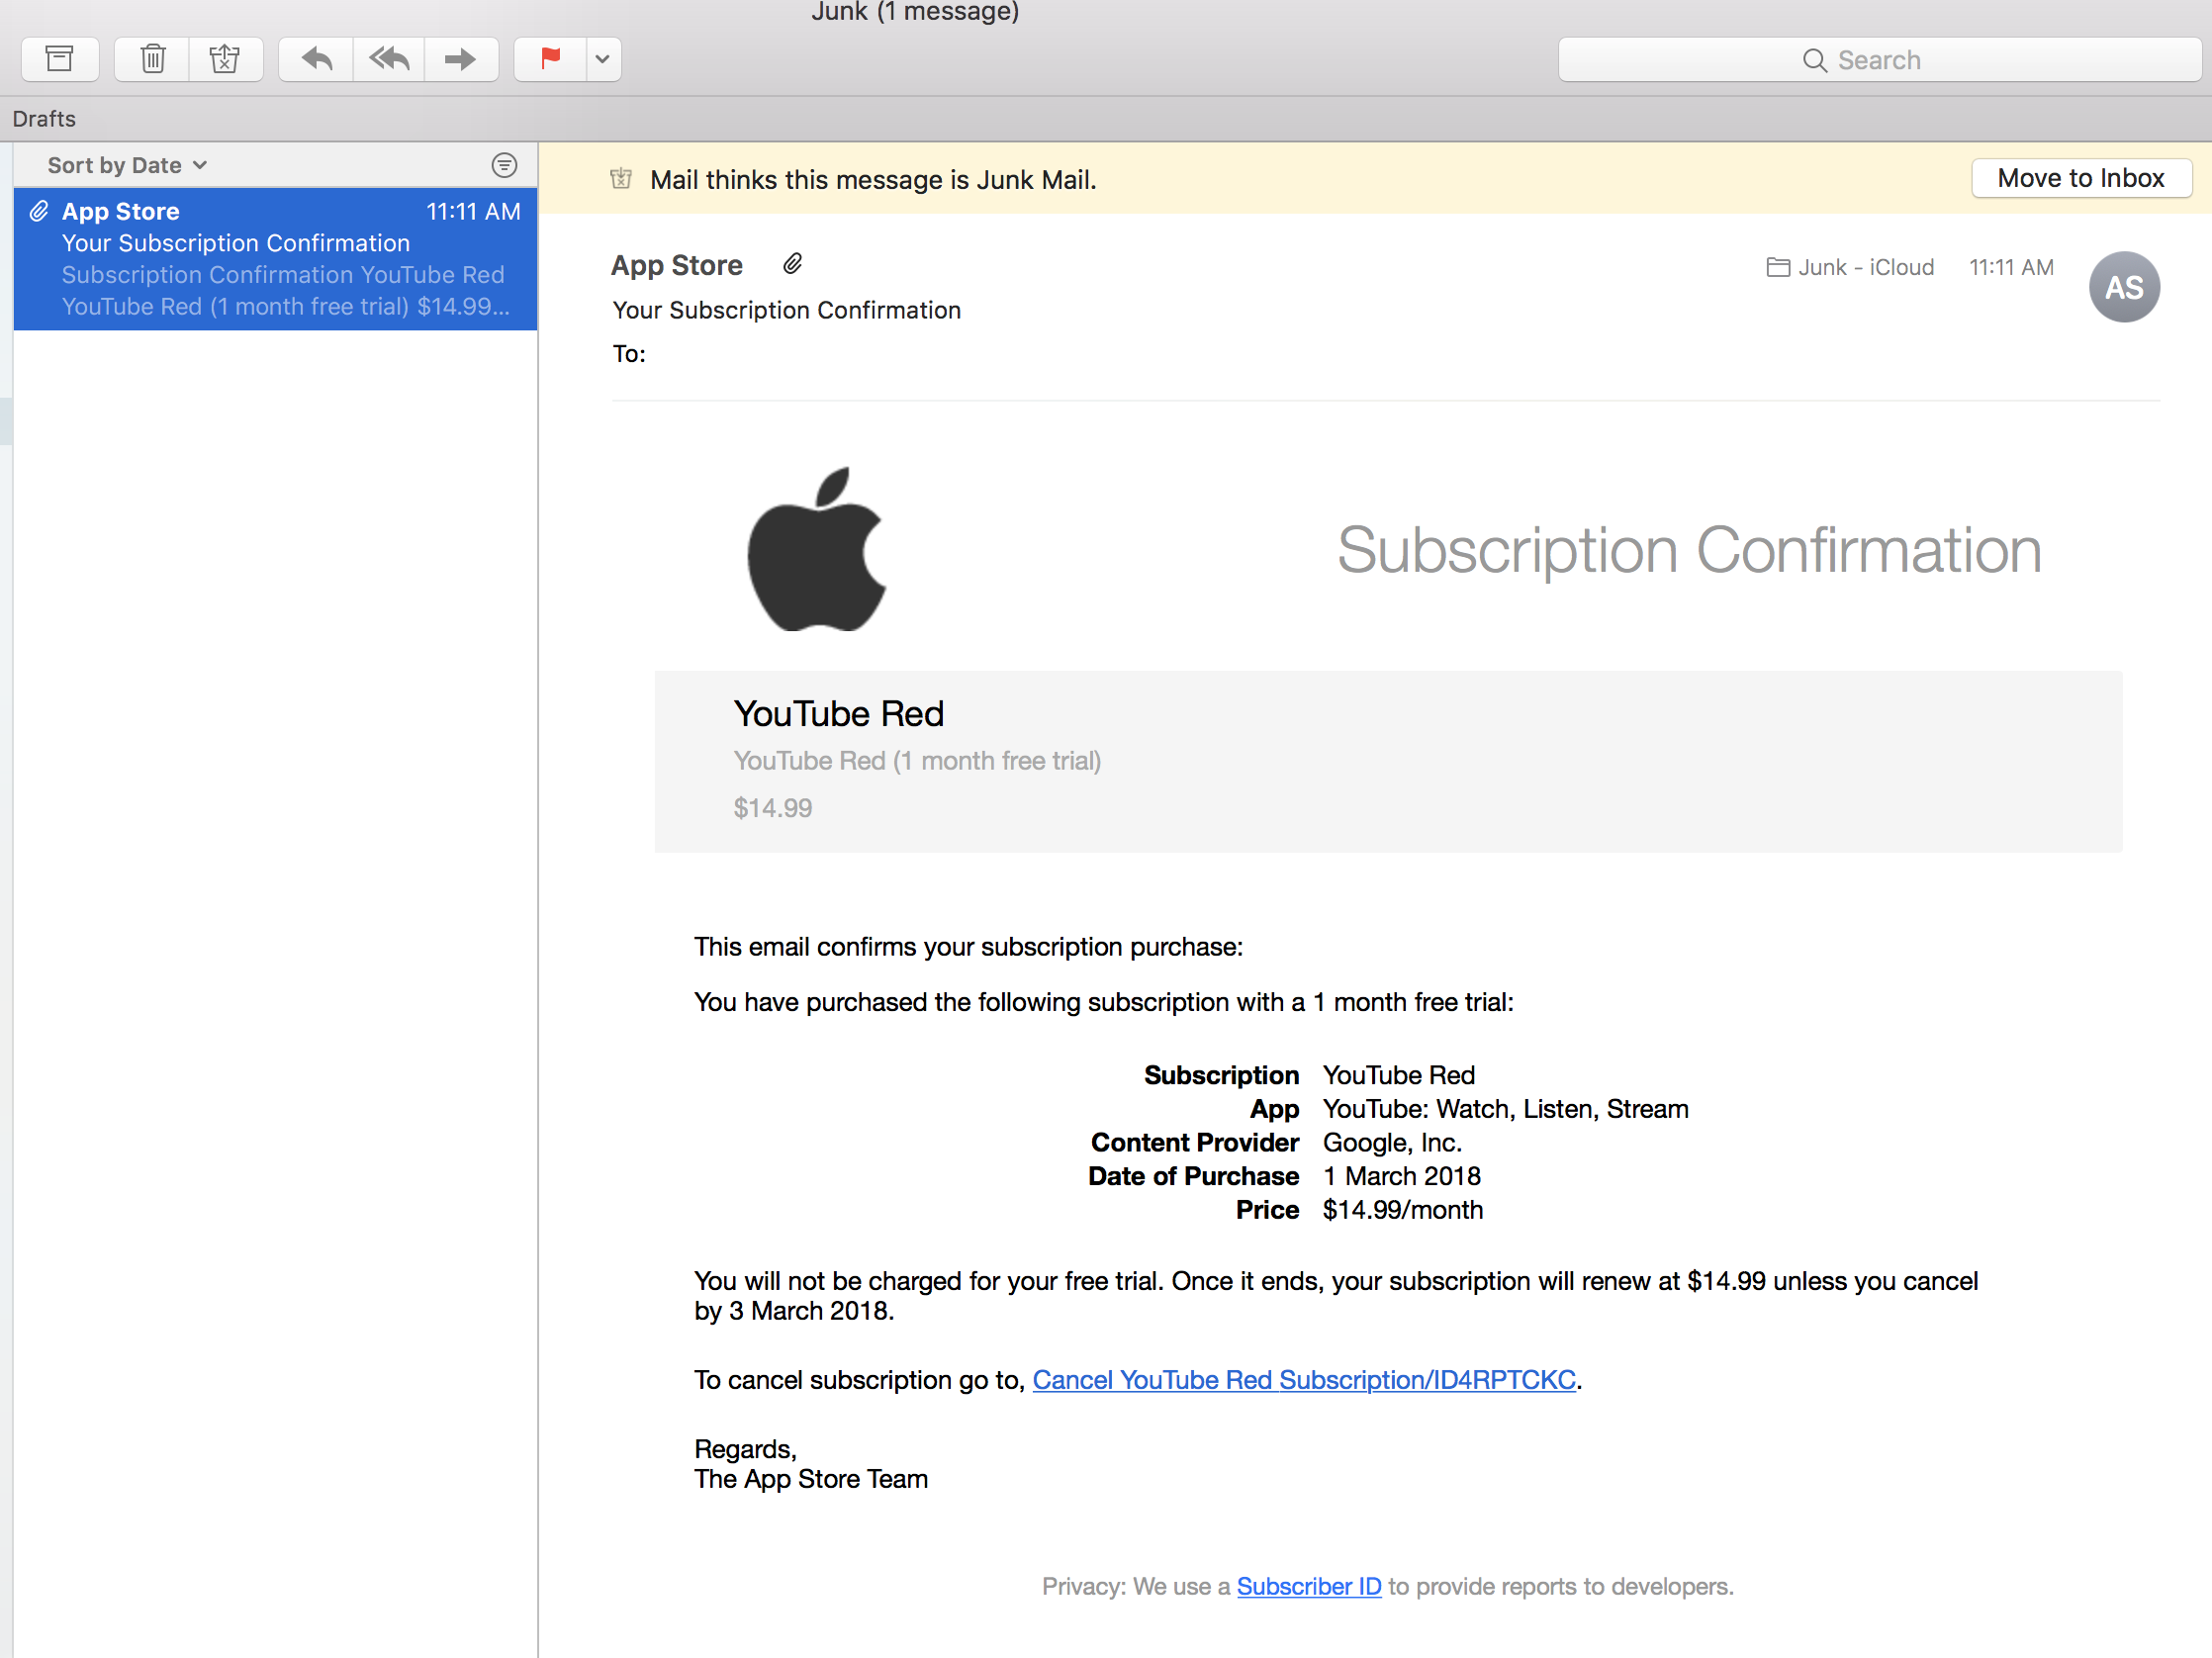Click the Search field

(1879, 60)
